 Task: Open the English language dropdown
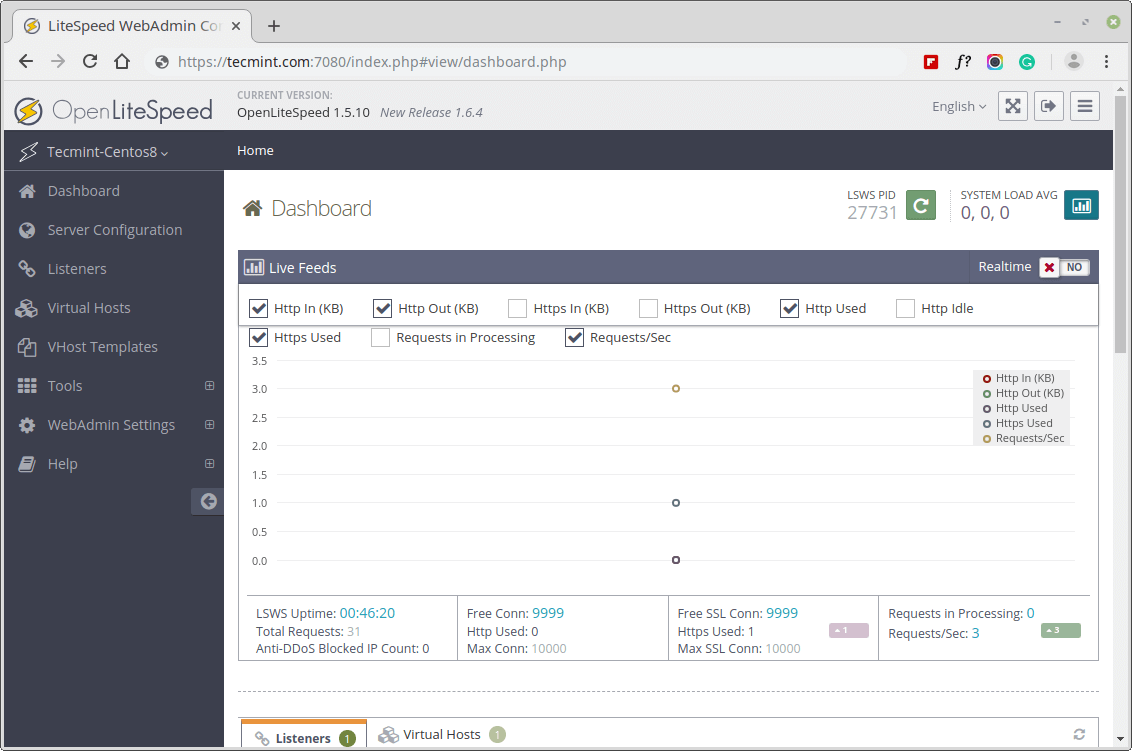tap(957, 105)
